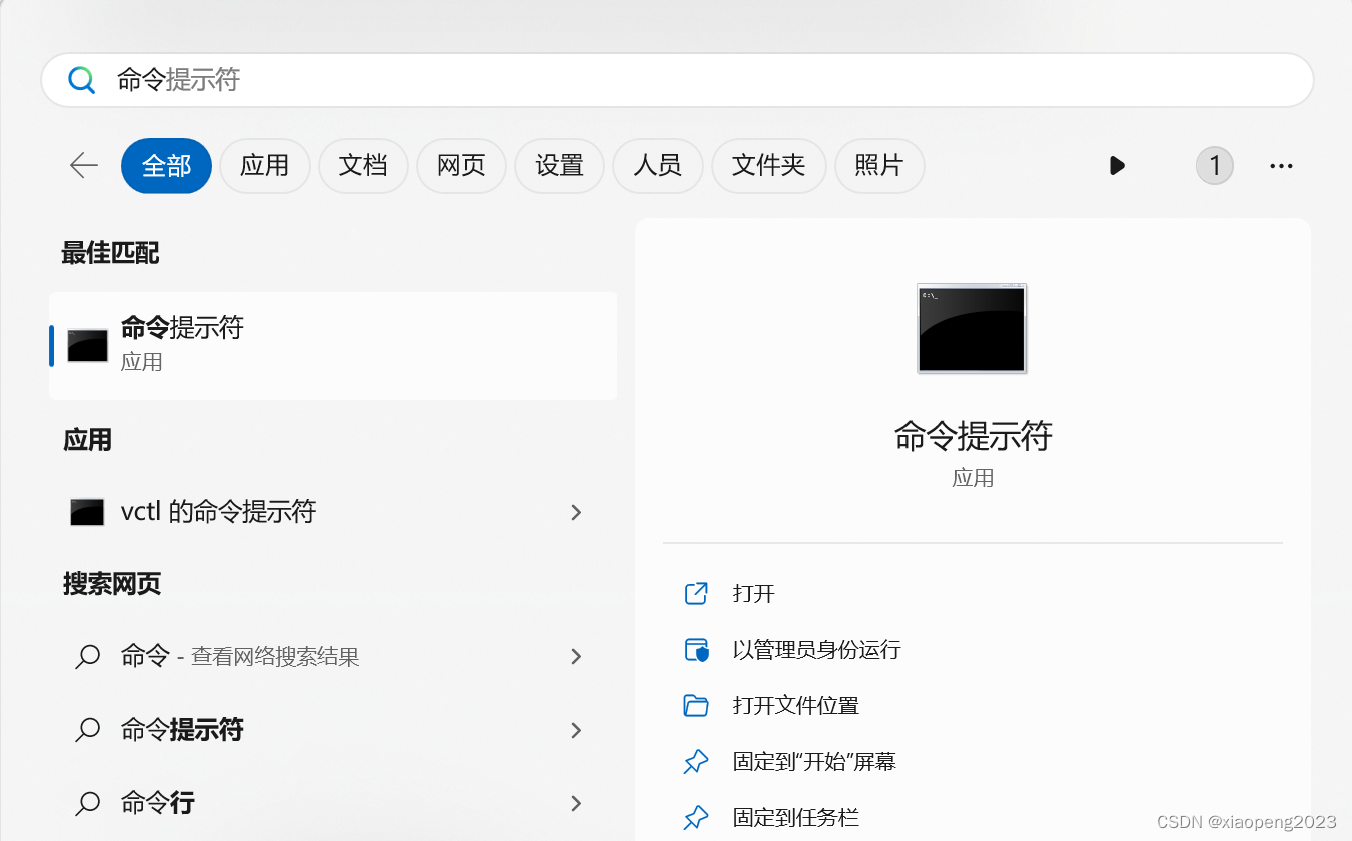The width and height of the screenshot is (1352, 841).
Task: Select the 全部 filter tab
Action: 166,166
